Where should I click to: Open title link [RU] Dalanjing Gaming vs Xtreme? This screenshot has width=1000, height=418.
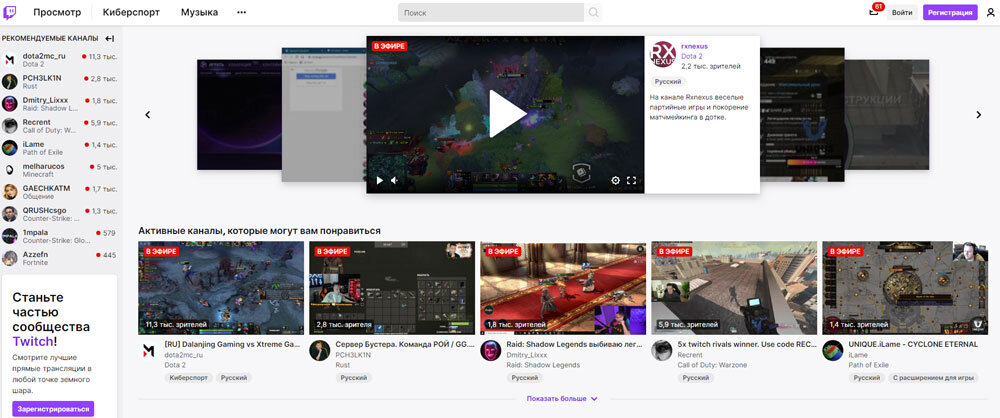coord(232,344)
